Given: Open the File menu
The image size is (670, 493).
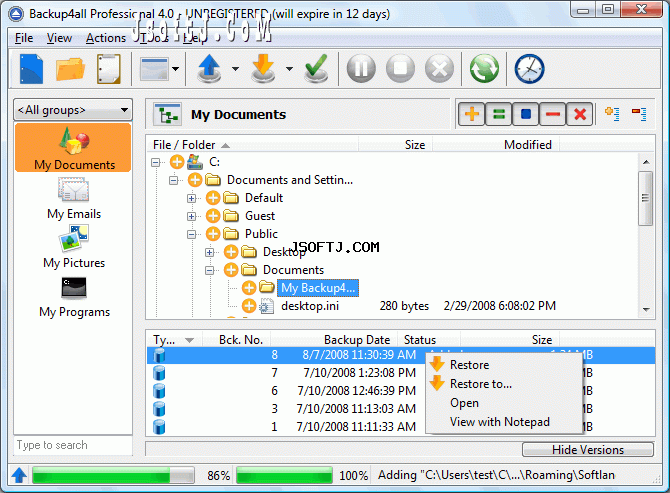Looking at the screenshot, I should pos(24,38).
